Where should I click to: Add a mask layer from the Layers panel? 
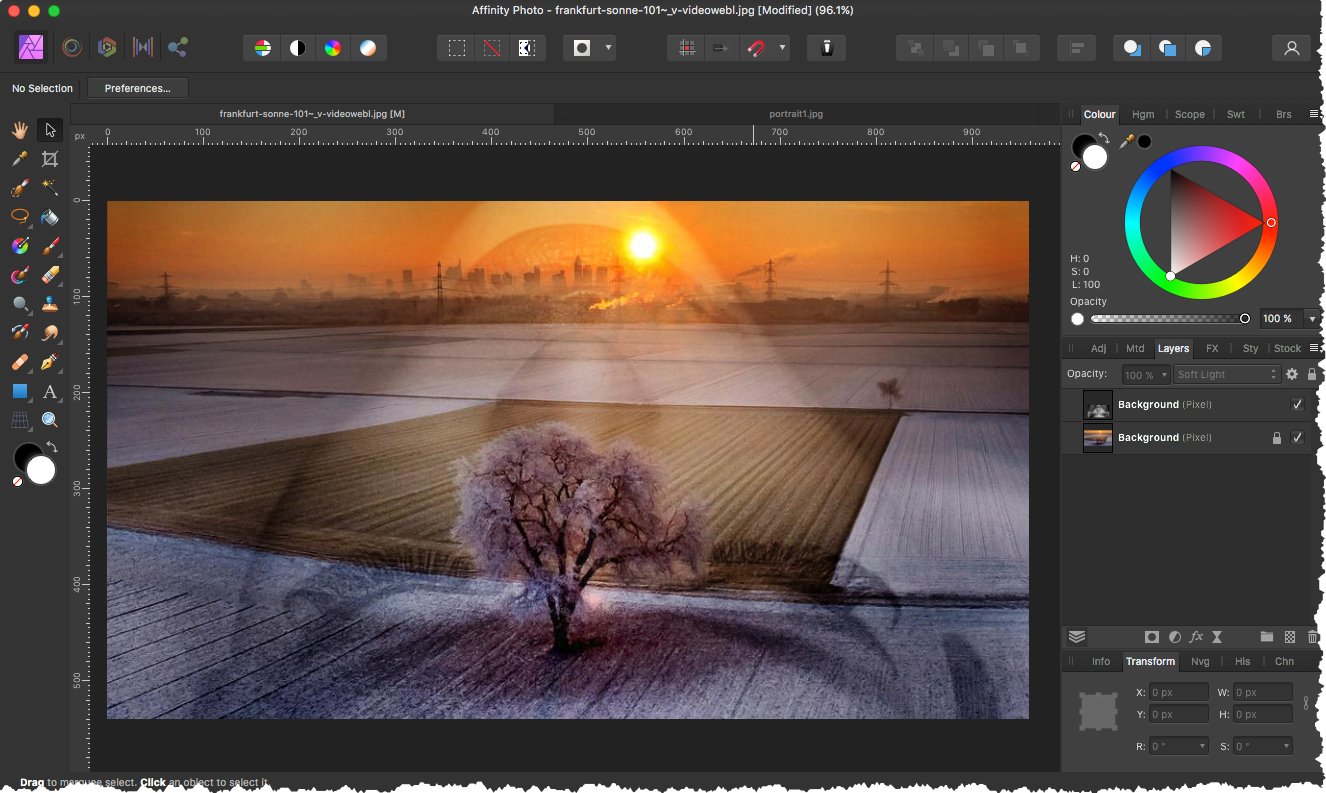coord(1151,637)
